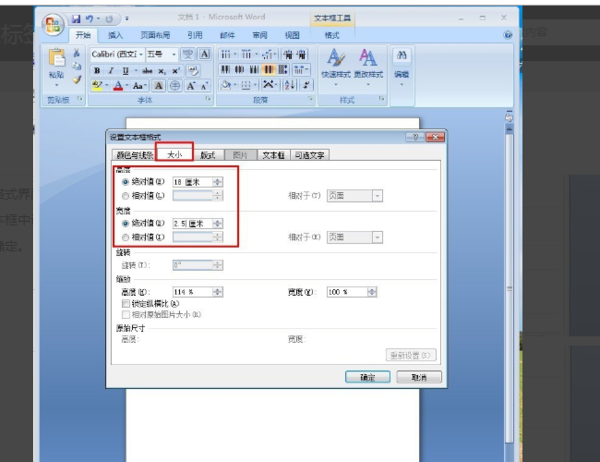Open paragraph shading bucket dropdown
Viewport: 600px width, 462px height.
pos(235,85)
